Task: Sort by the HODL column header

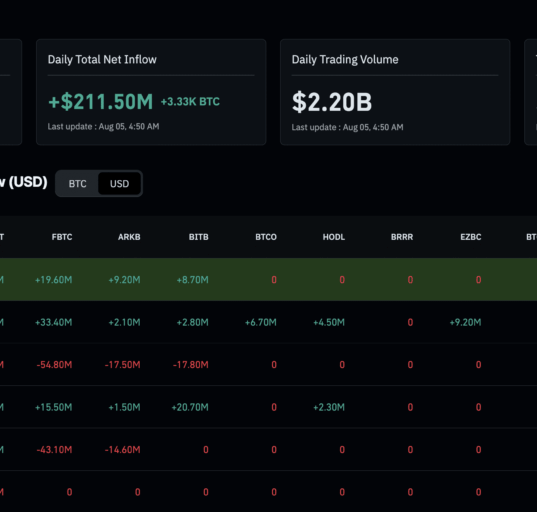Action: click(334, 237)
